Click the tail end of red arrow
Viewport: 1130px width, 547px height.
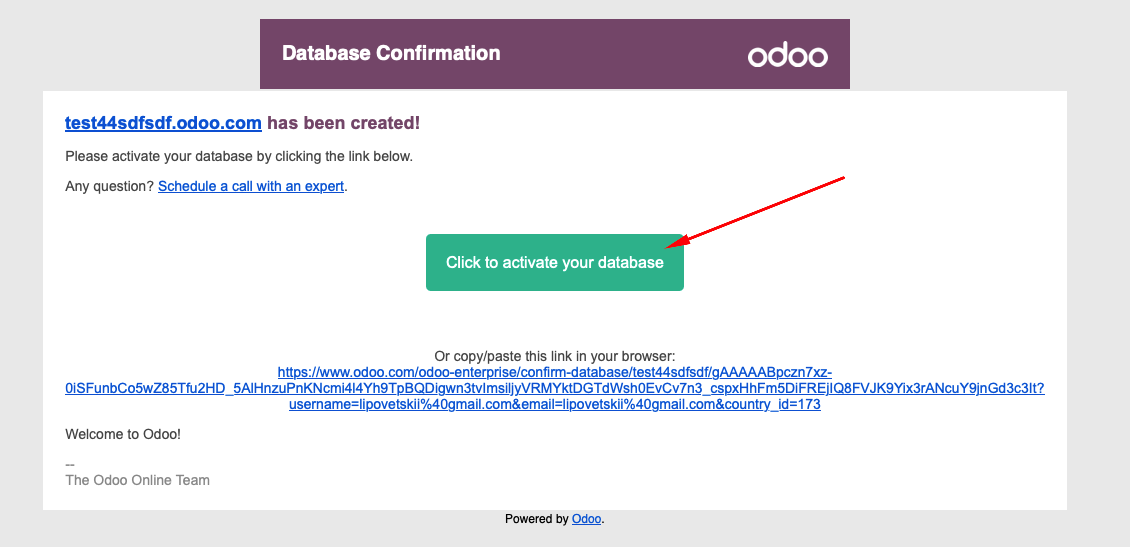coord(845,178)
